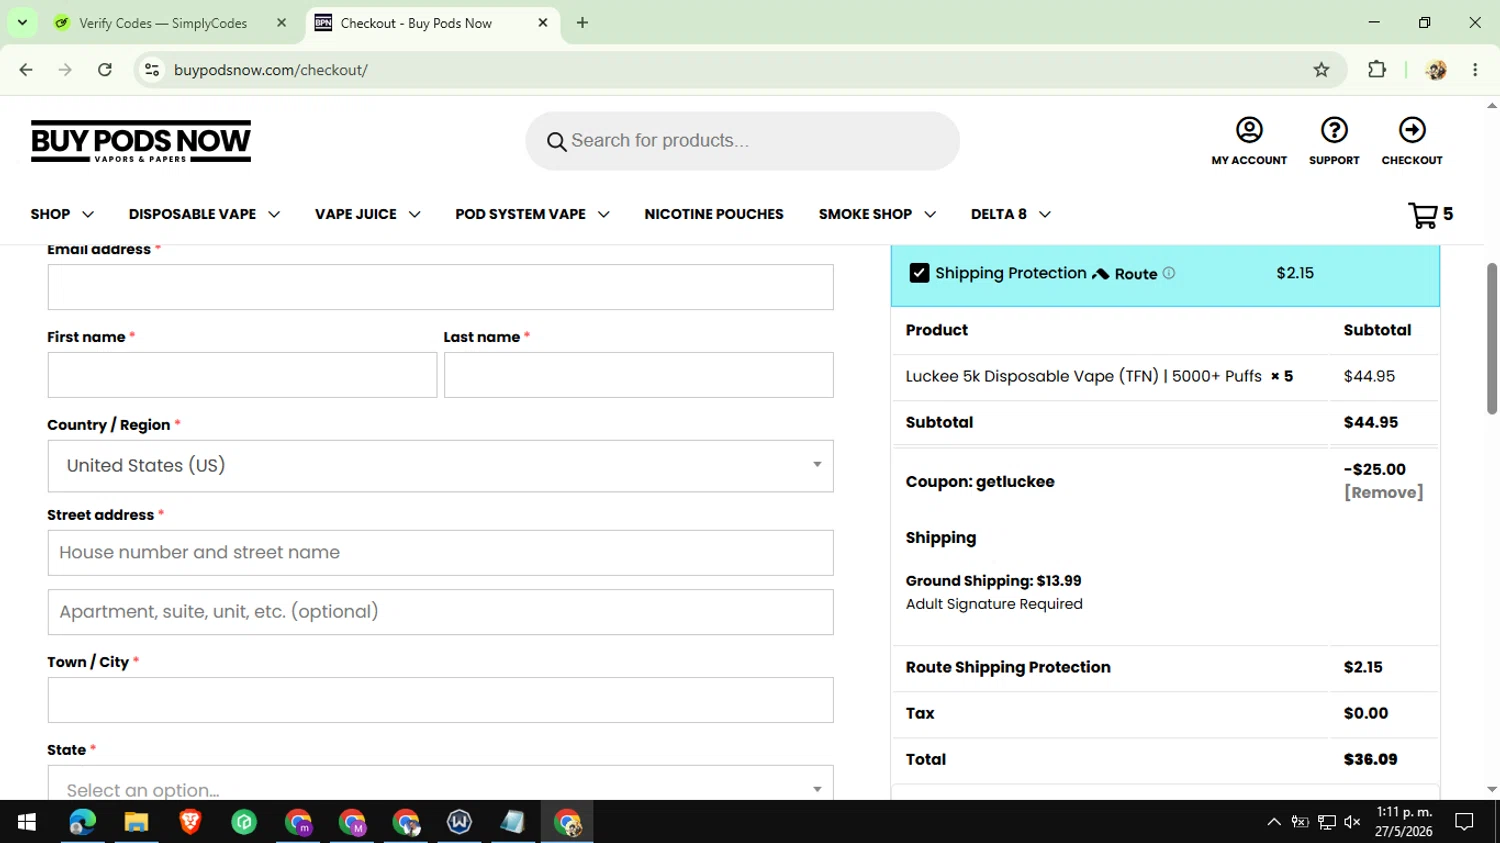Viewport: 1500px width, 843px height.
Task: Reload the checkout page
Action: click(105, 70)
